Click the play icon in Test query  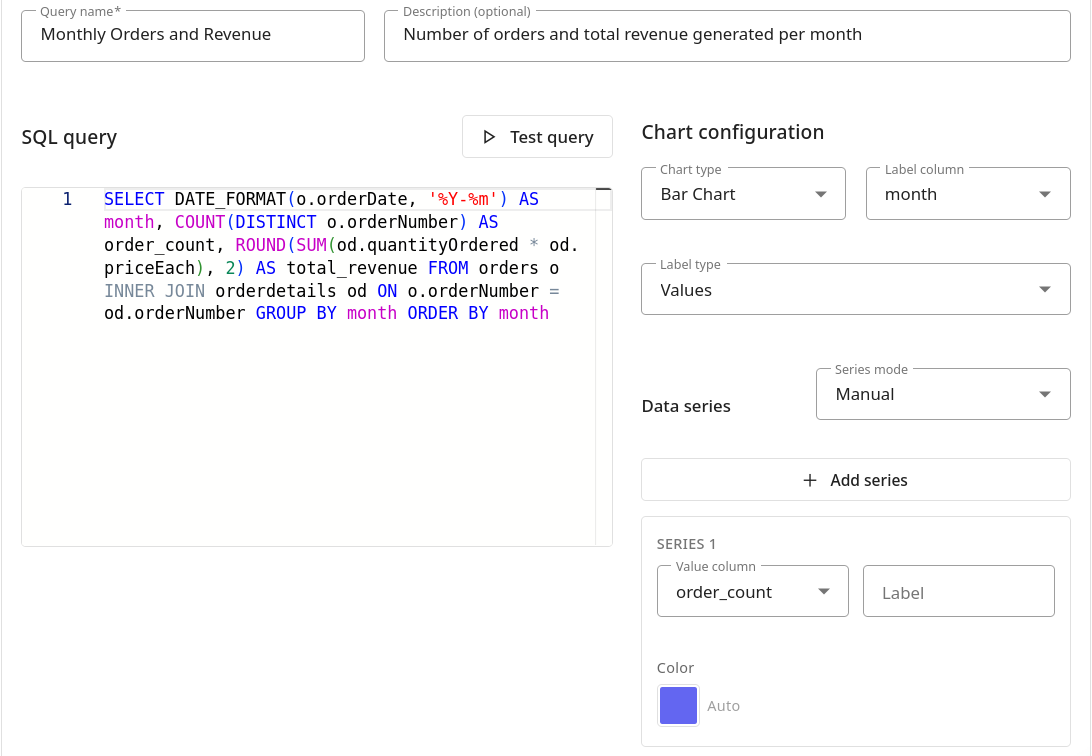coord(489,137)
